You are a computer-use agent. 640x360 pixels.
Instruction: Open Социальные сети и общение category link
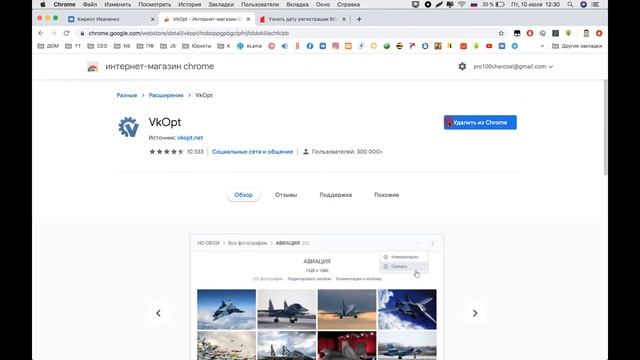252,151
